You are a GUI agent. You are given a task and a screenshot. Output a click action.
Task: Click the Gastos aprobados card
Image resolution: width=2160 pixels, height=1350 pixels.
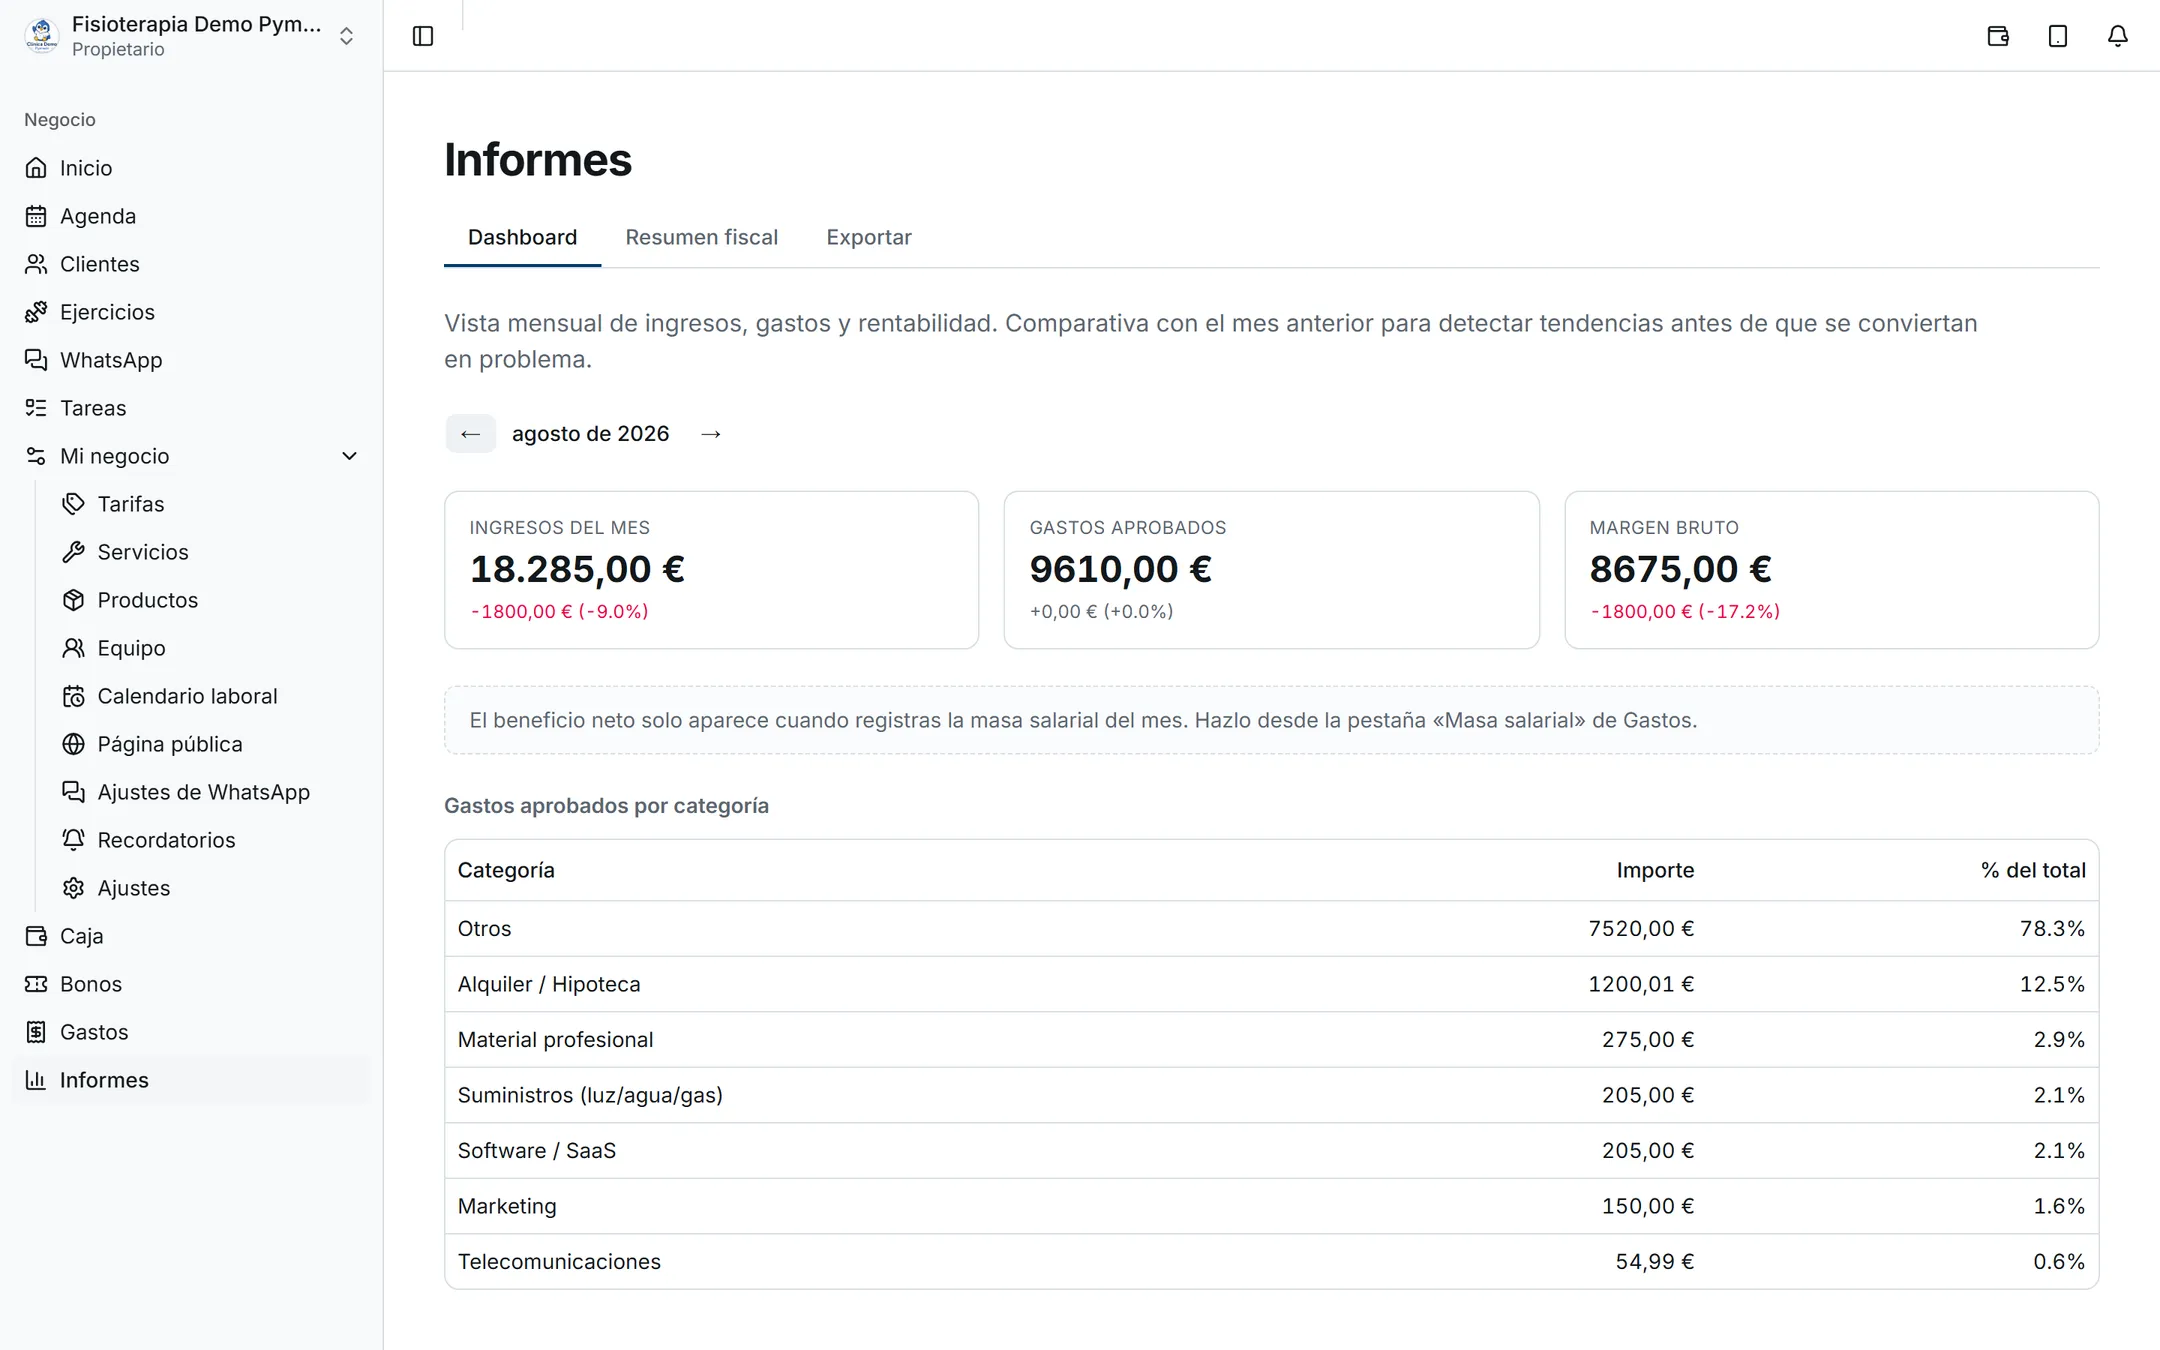click(x=1271, y=570)
